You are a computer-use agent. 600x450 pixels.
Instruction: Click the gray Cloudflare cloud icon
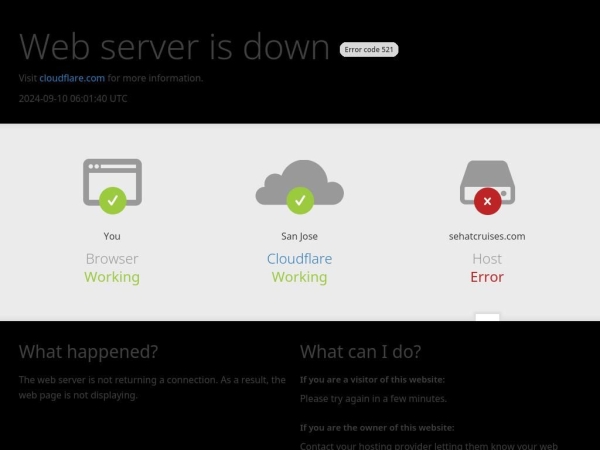click(x=300, y=182)
